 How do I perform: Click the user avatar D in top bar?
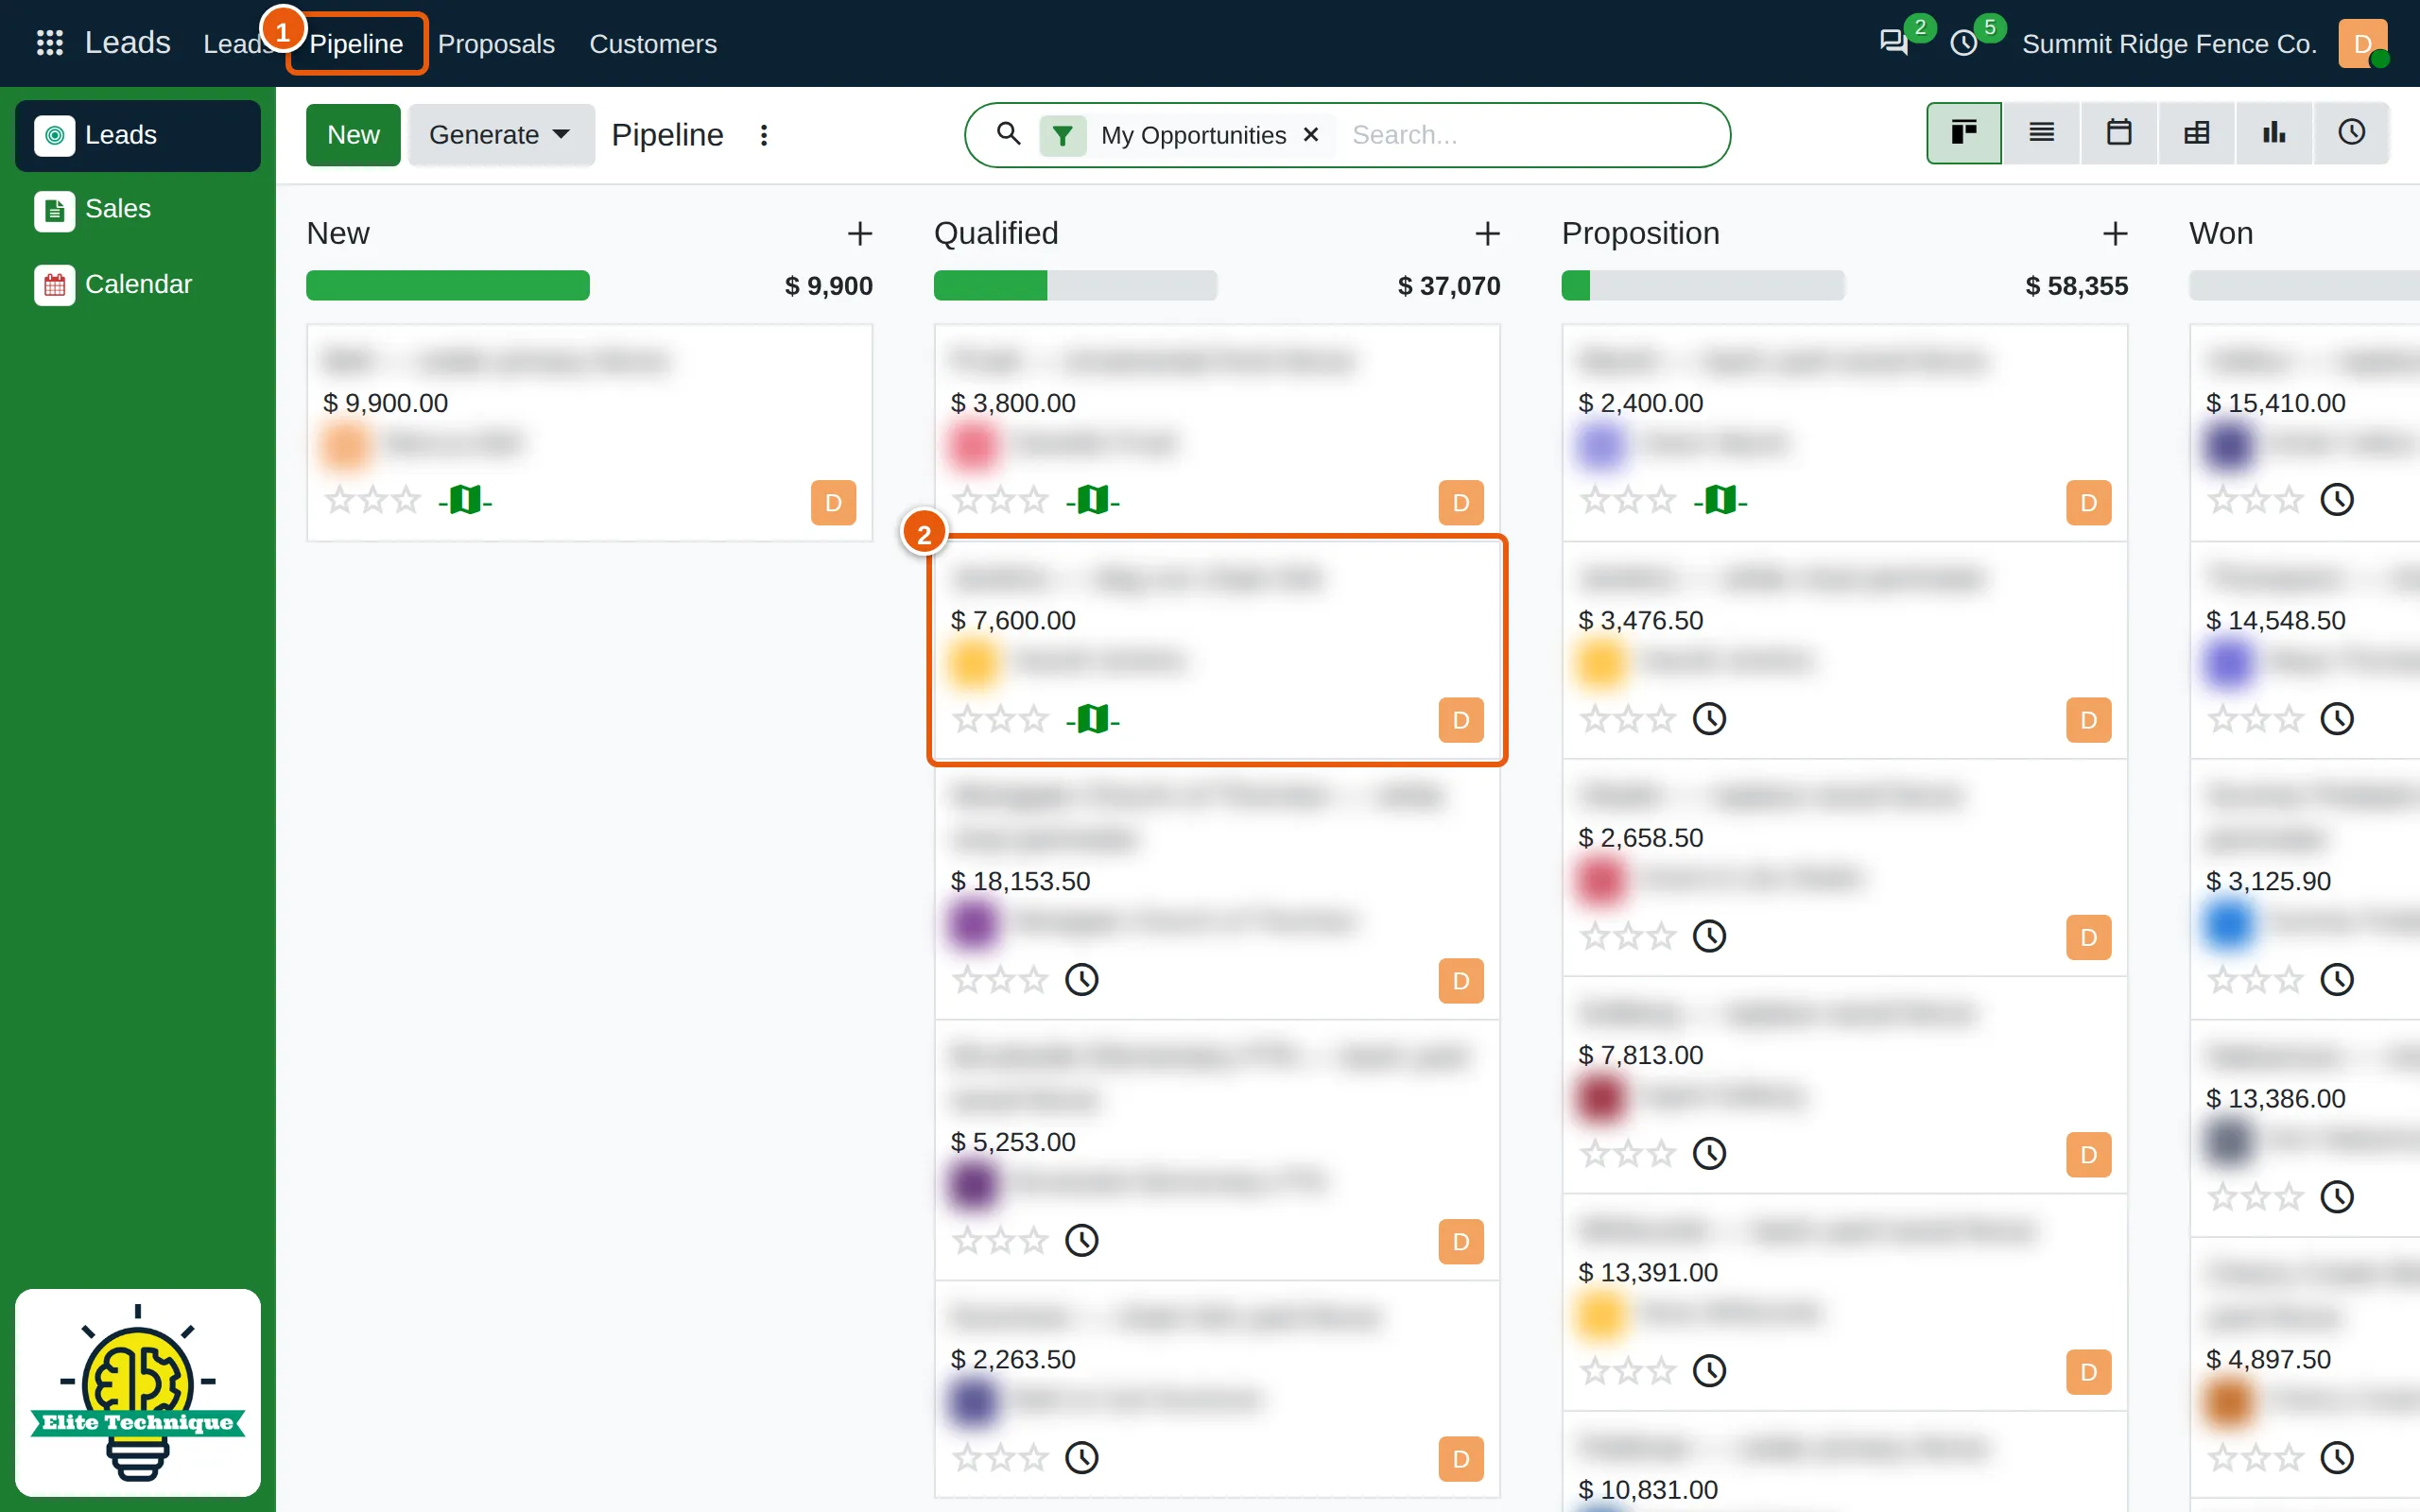2362,43
